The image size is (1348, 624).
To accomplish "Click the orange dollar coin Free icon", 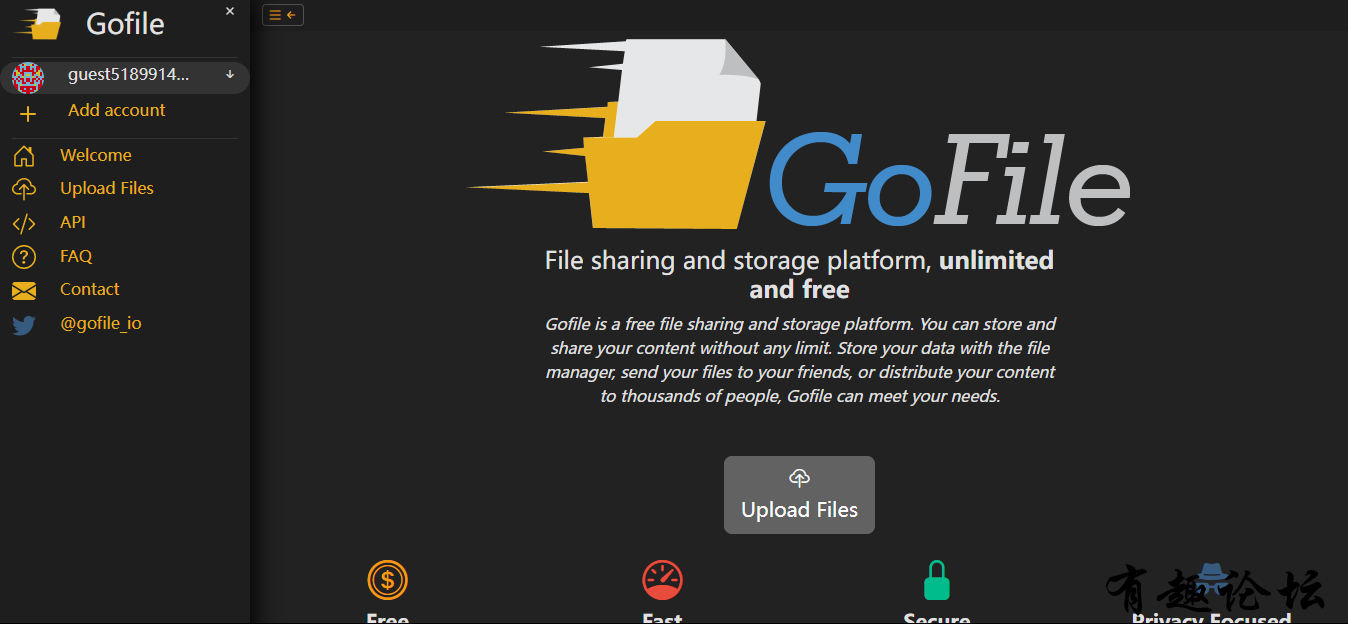I will point(388,579).
